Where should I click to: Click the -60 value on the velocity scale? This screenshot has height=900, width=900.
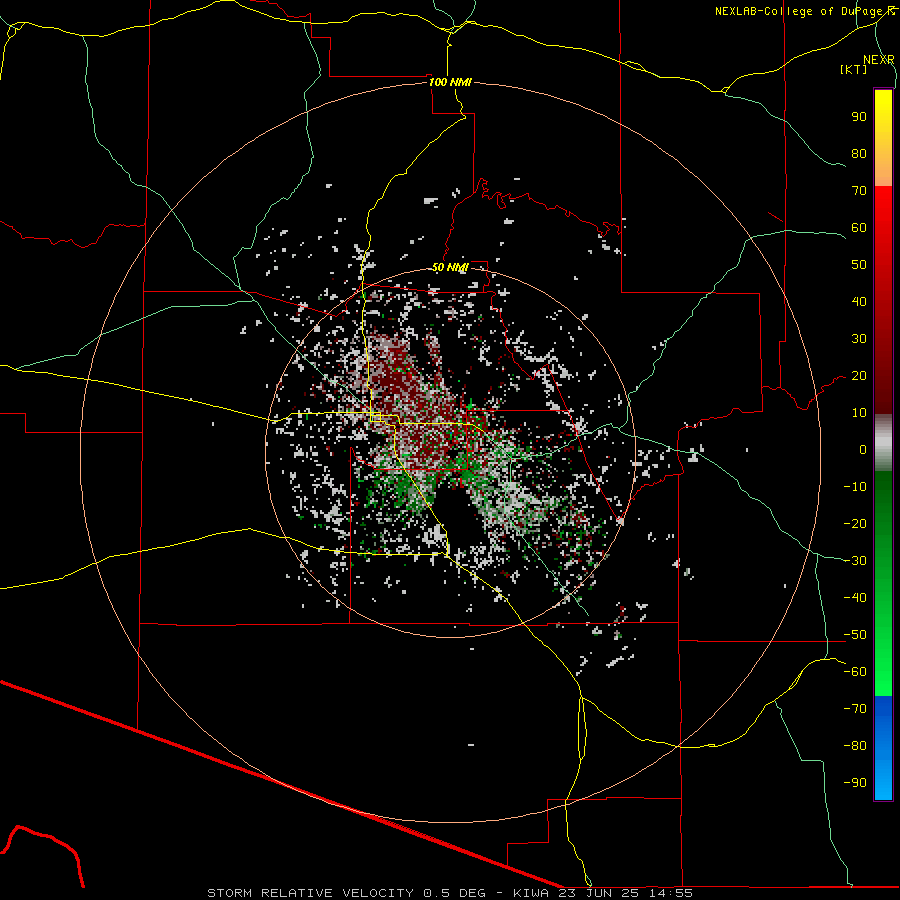coord(855,672)
